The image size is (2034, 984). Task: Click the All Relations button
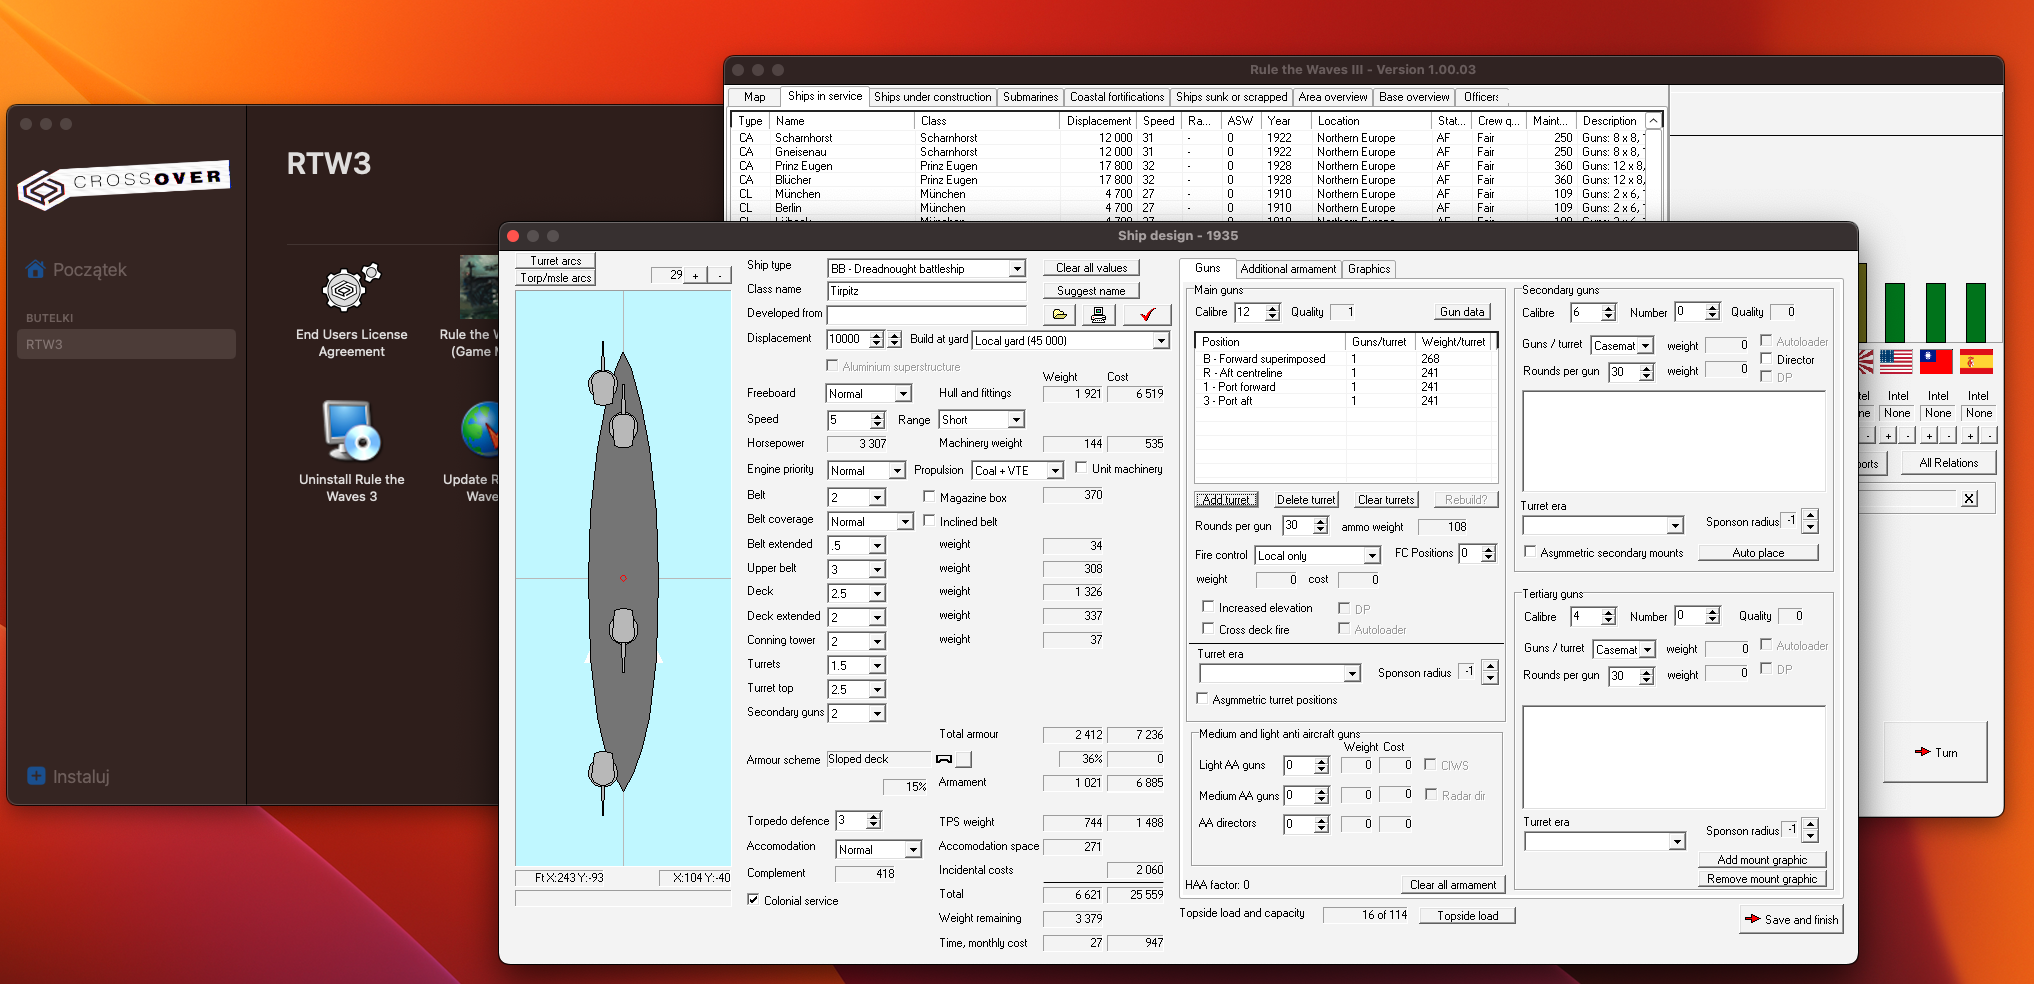click(x=1948, y=463)
